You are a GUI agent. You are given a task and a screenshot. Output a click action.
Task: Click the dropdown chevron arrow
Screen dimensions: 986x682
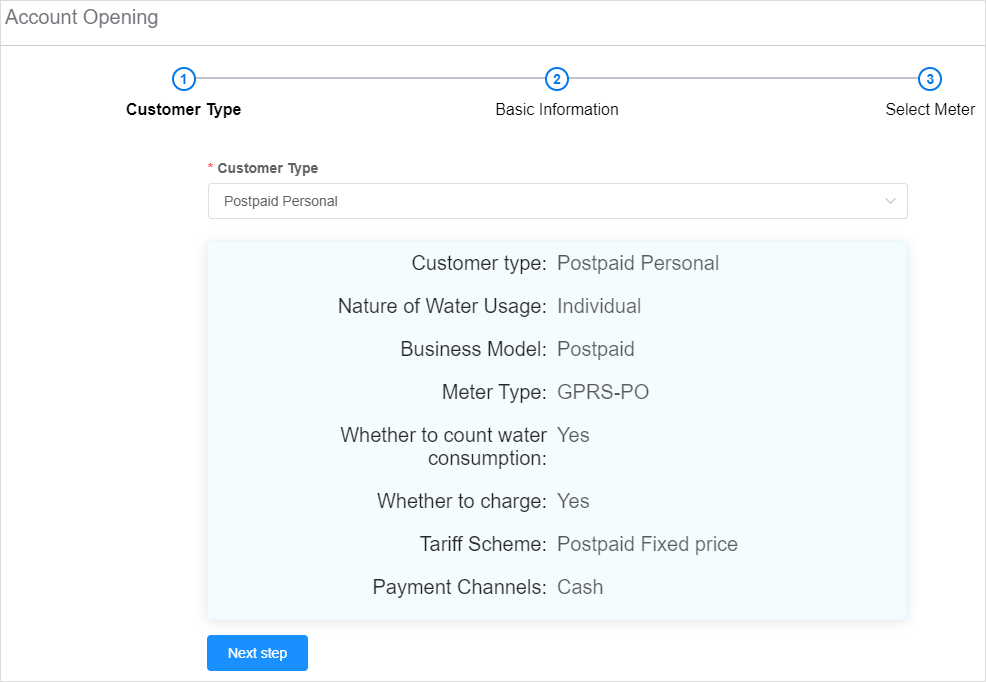click(x=890, y=201)
